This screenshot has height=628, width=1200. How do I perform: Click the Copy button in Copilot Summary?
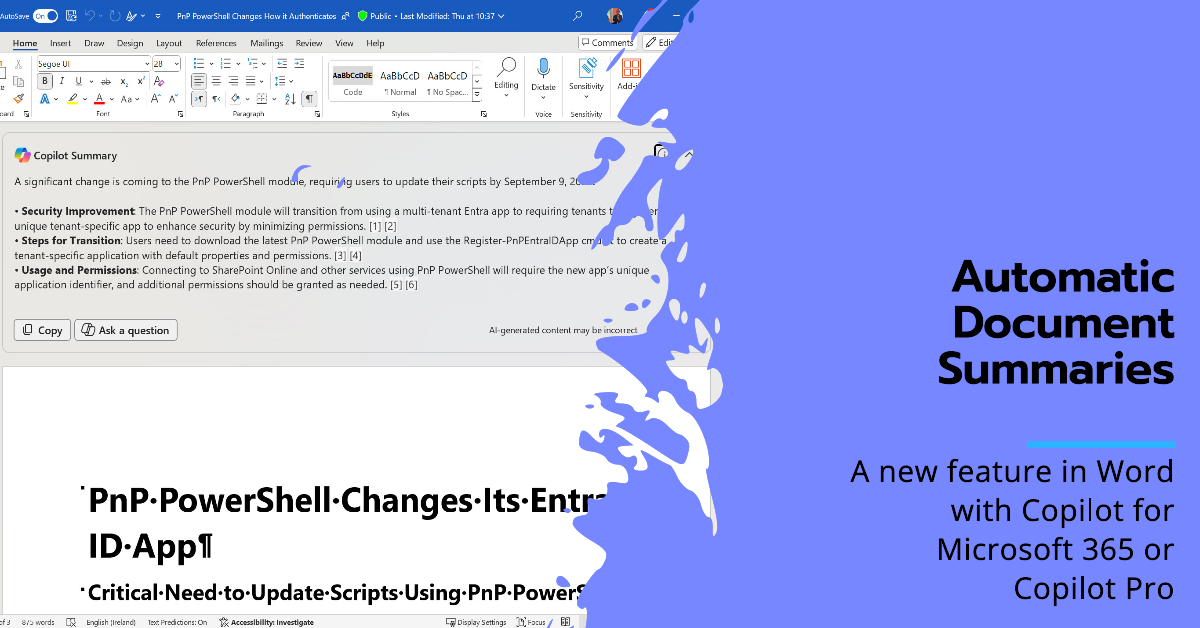[42, 330]
